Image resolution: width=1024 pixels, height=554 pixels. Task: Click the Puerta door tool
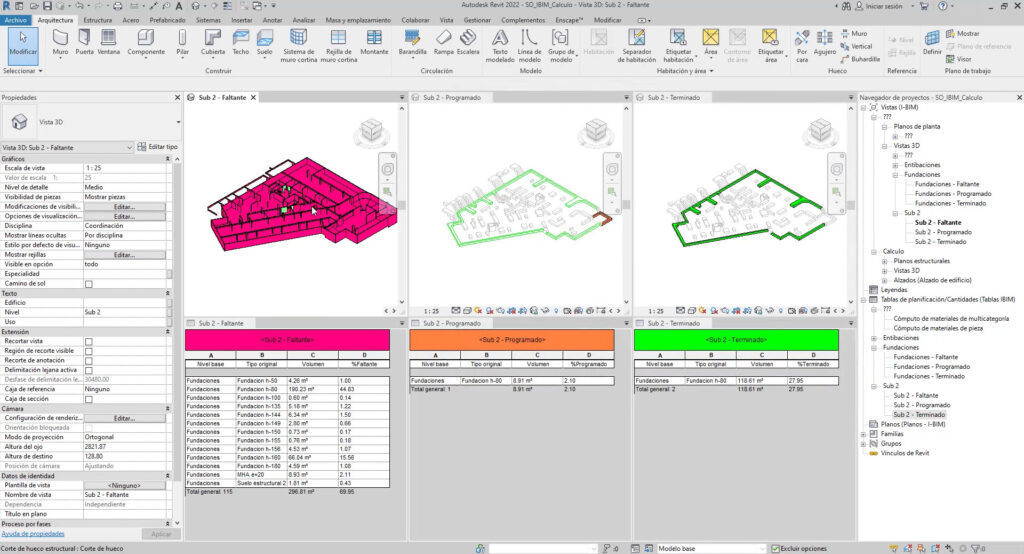click(85, 42)
